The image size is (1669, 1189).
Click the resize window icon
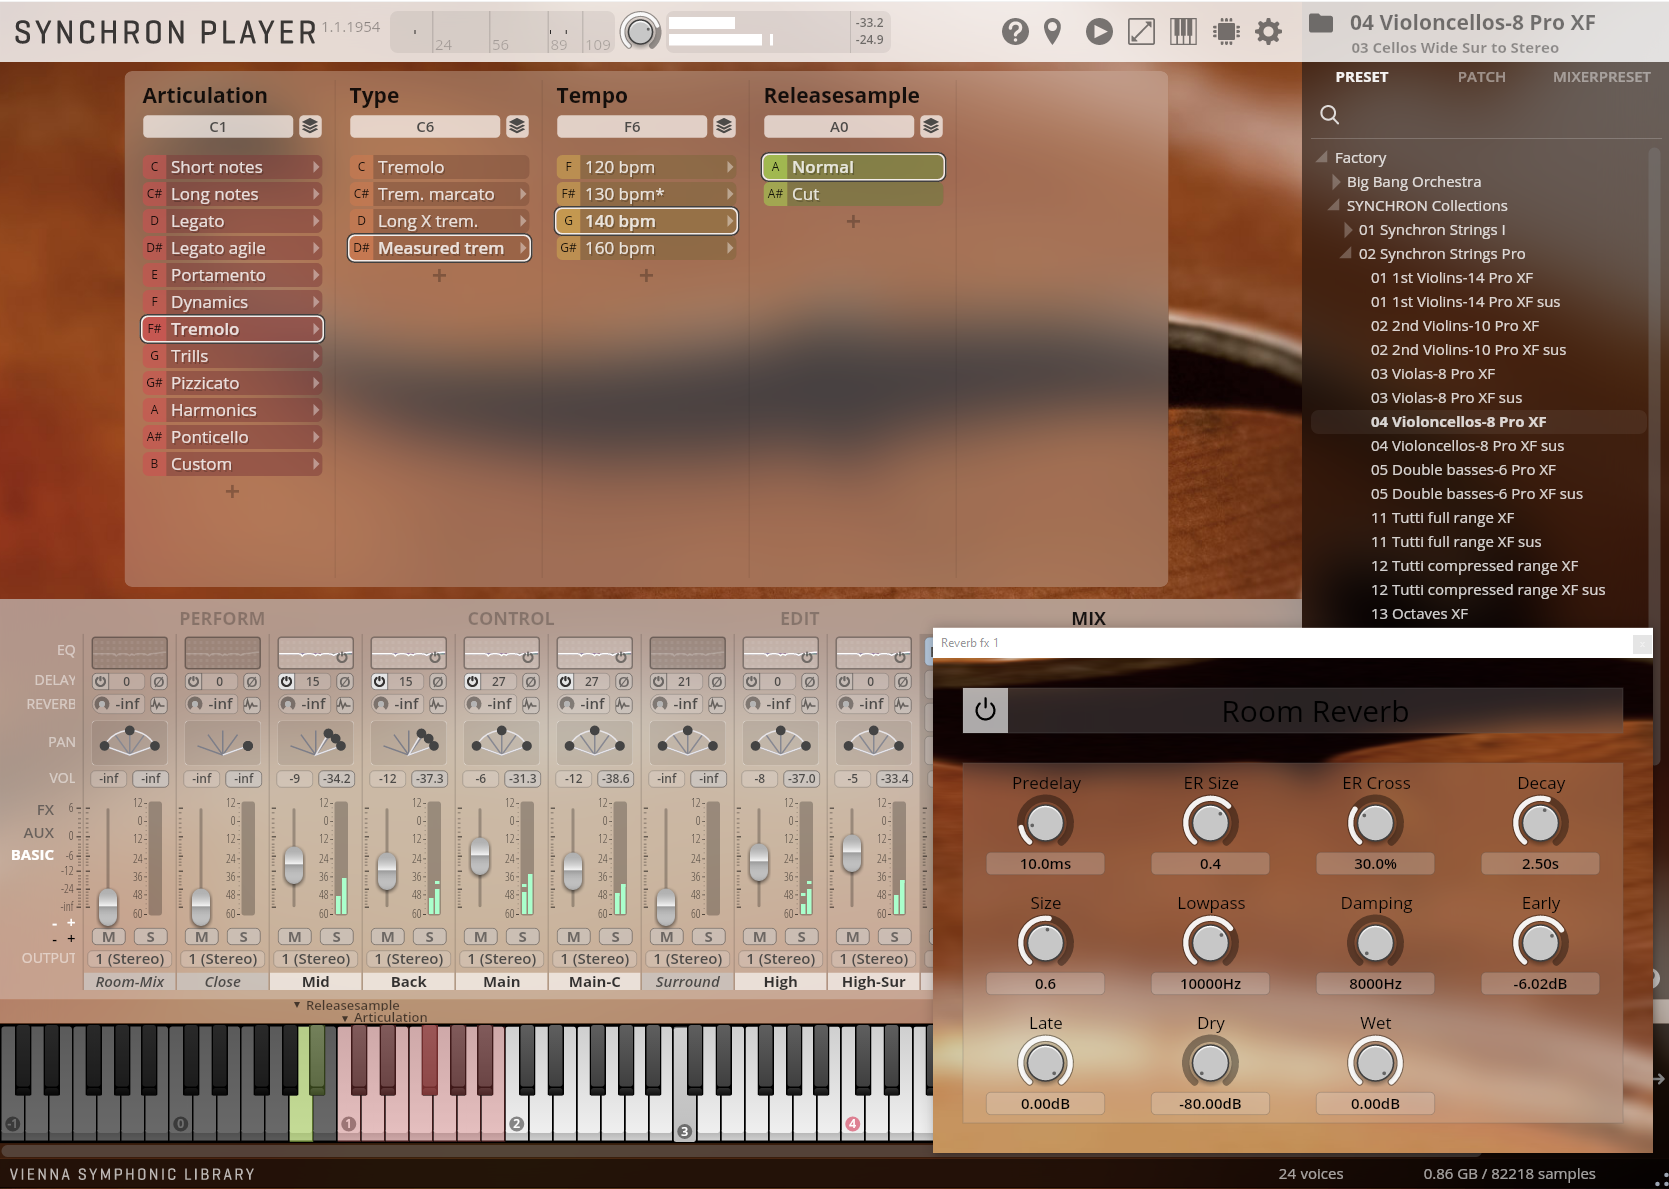(x=1141, y=31)
